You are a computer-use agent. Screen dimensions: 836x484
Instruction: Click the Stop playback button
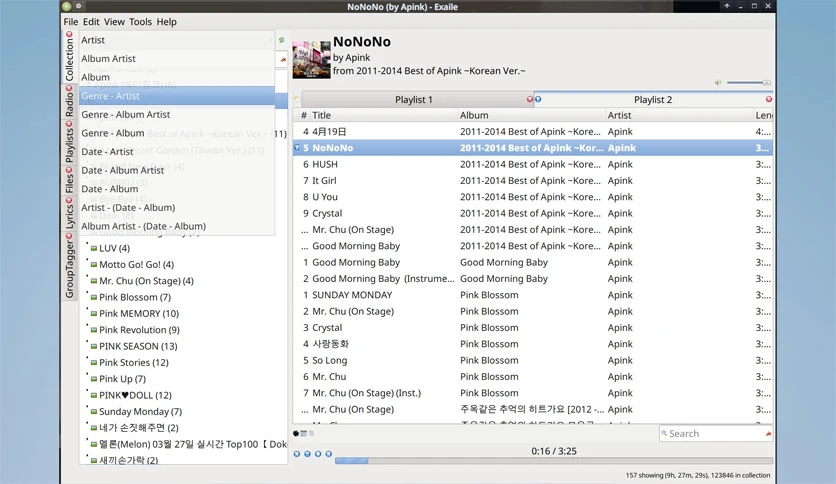318,454
